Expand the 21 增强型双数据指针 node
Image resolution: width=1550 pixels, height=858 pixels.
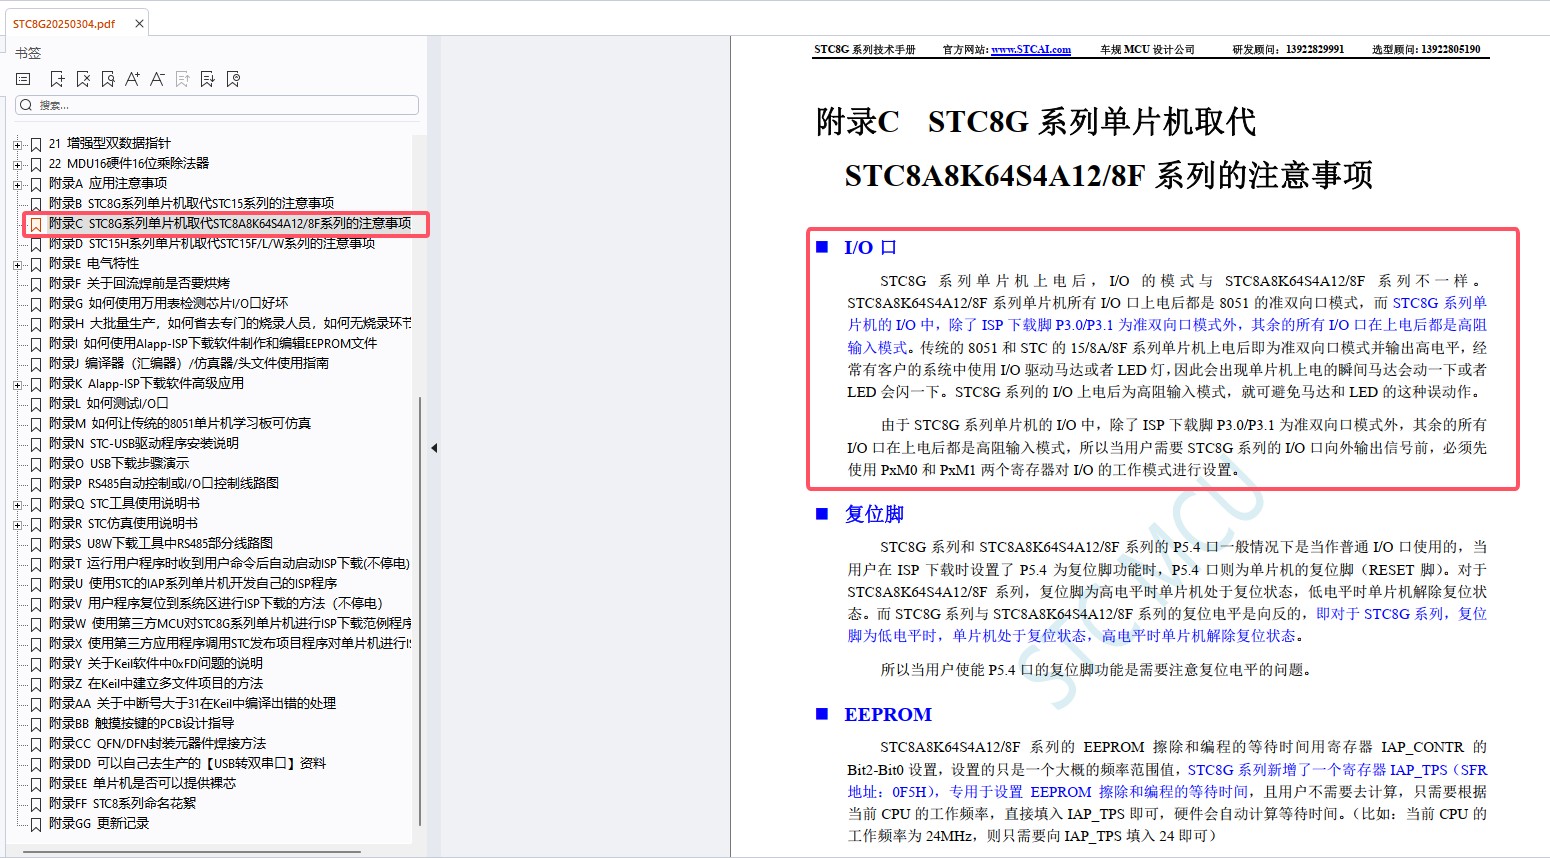pos(17,144)
